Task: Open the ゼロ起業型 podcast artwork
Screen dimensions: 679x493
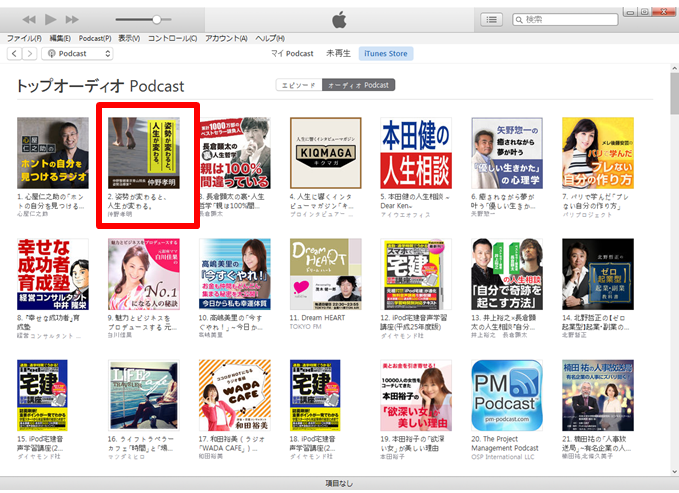Action: (598, 274)
